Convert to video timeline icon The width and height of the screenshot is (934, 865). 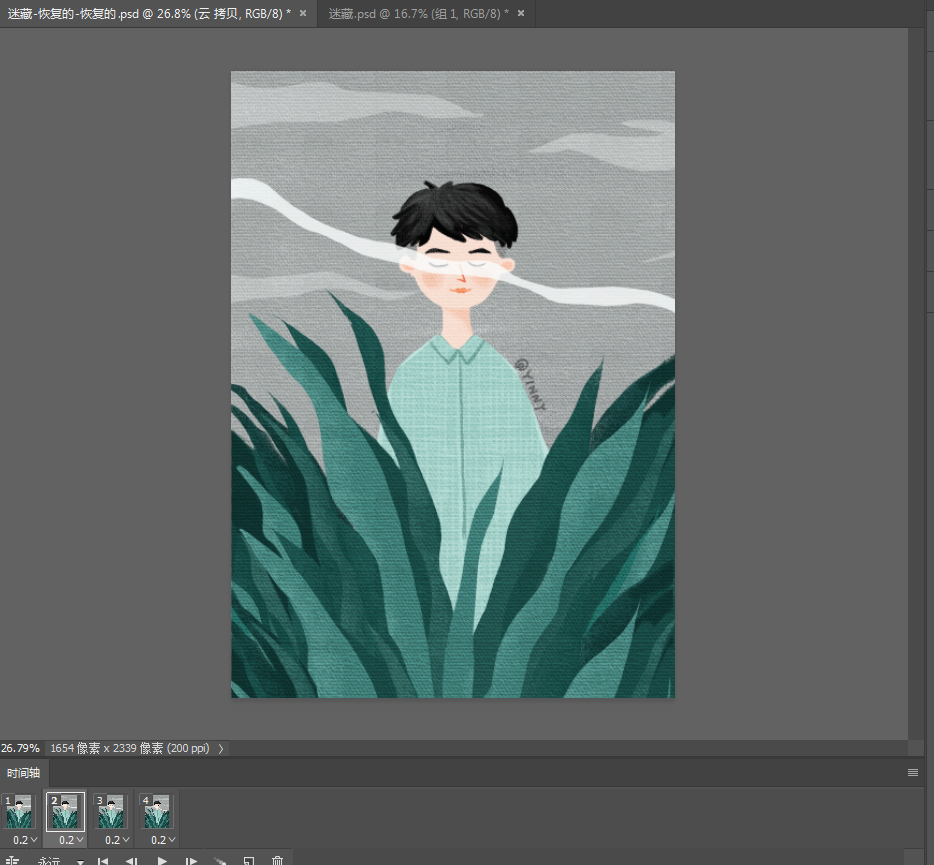[12, 861]
